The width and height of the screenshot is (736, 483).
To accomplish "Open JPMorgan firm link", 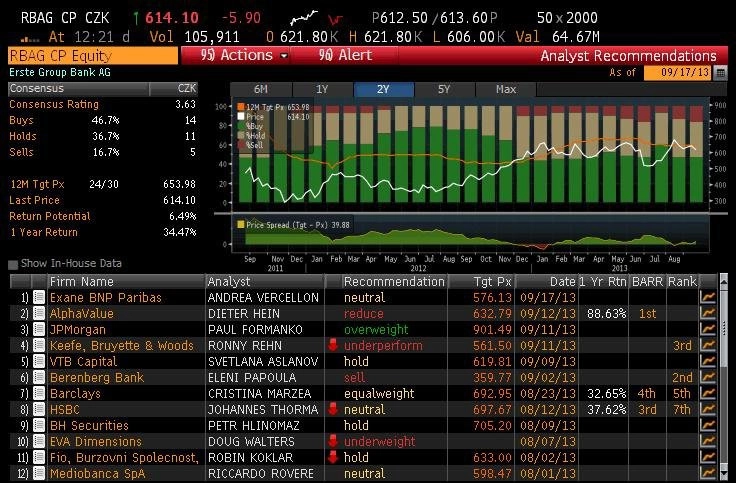I will pyautogui.click(x=77, y=330).
